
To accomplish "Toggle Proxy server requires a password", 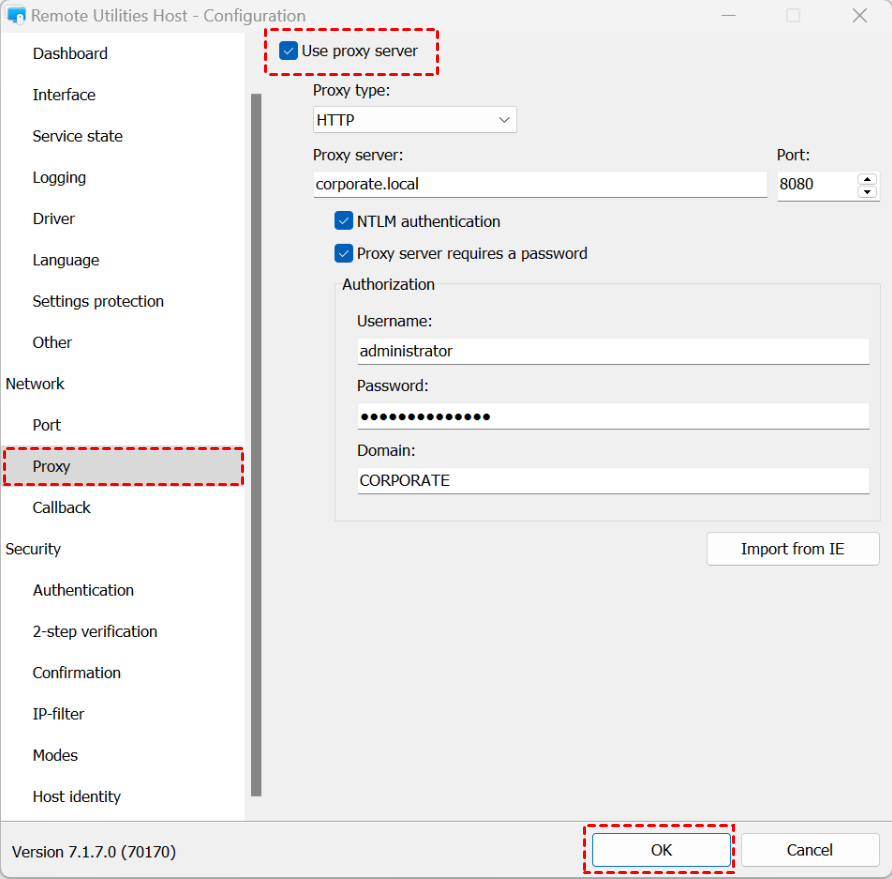I will 344,253.
